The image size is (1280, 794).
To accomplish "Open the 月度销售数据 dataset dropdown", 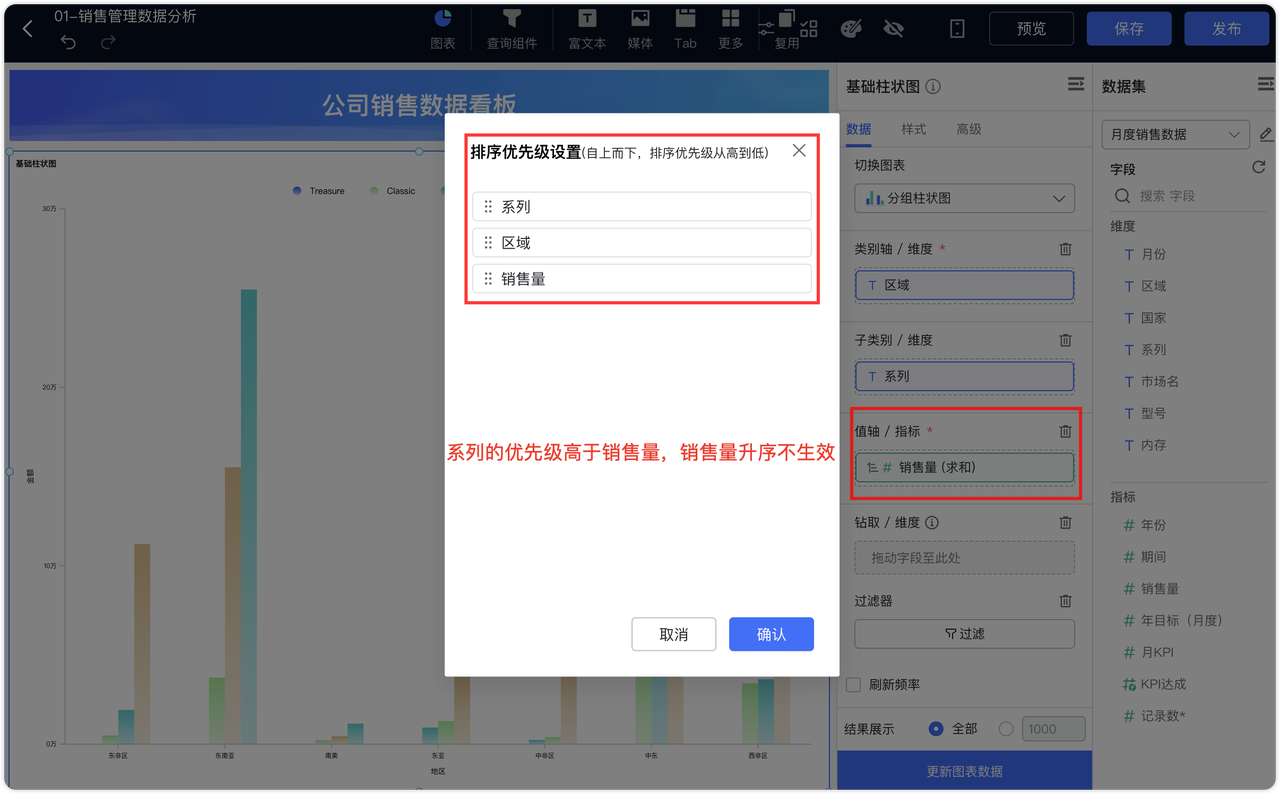I will click(1175, 134).
